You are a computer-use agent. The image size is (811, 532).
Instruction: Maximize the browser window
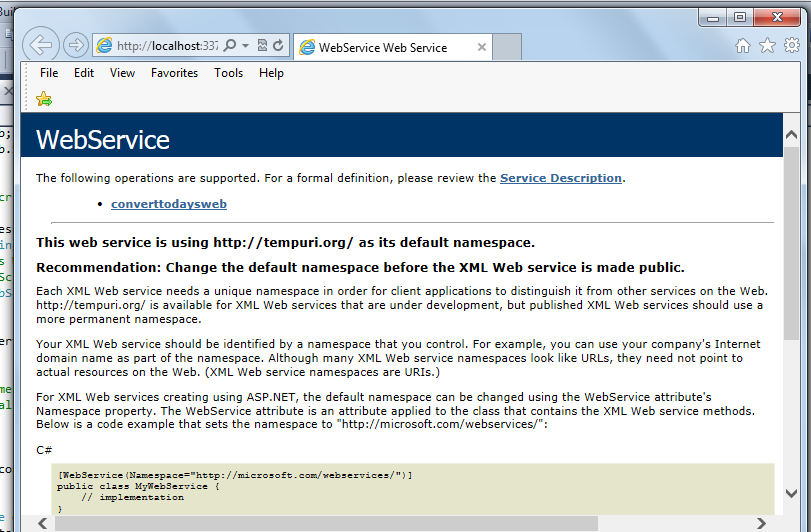coord(740,18)
